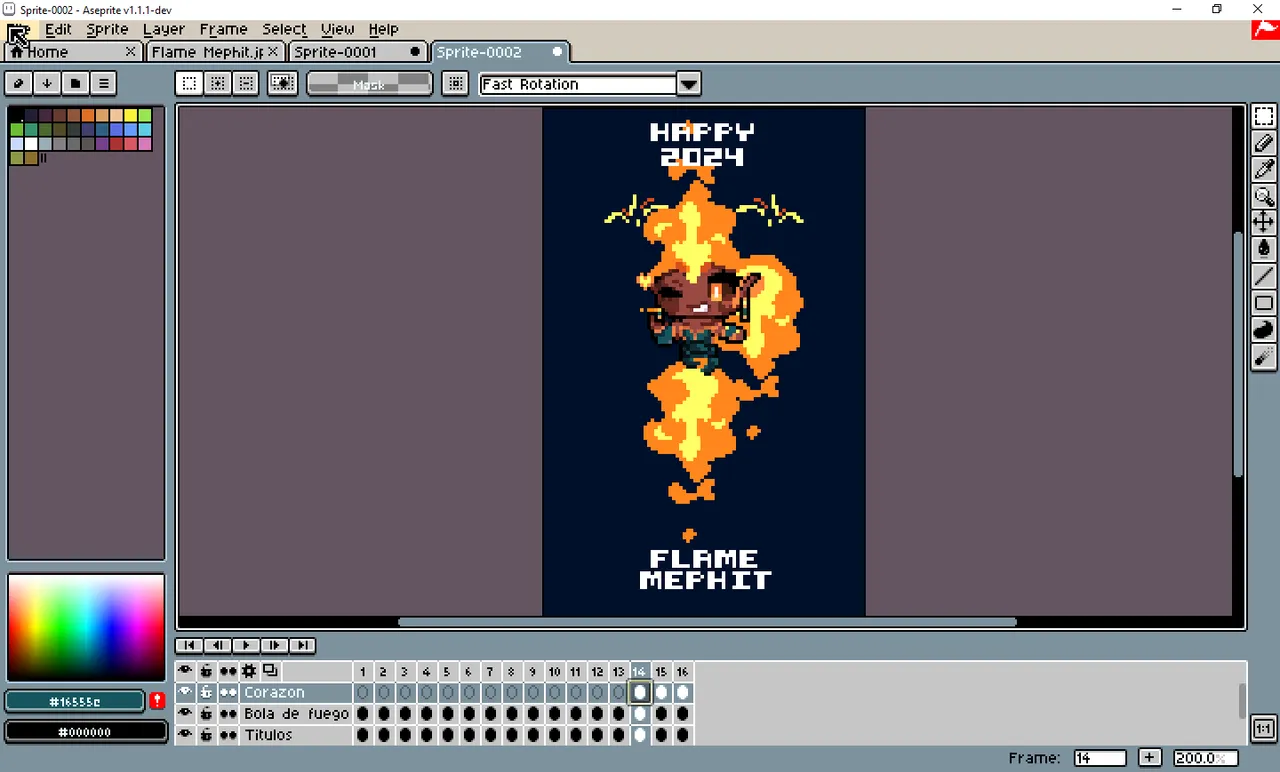Viewport: 1280px width, 772px height.
Task: Open the Frame menu
Action: click(223, 29)
